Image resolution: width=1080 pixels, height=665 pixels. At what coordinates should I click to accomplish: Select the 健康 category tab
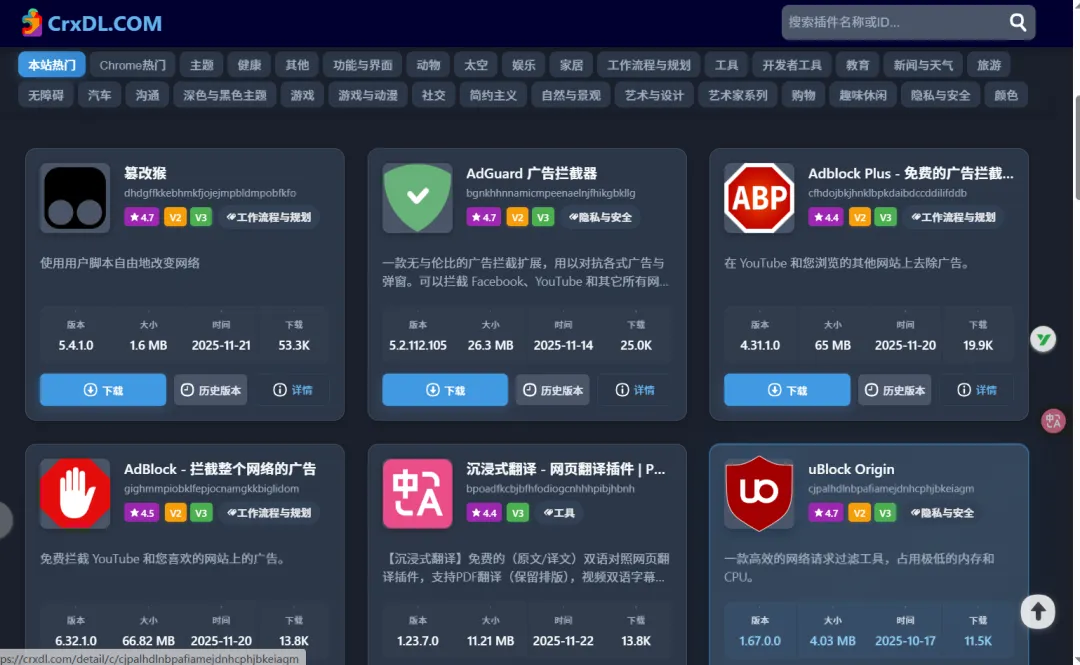click(x=249, y=65)
